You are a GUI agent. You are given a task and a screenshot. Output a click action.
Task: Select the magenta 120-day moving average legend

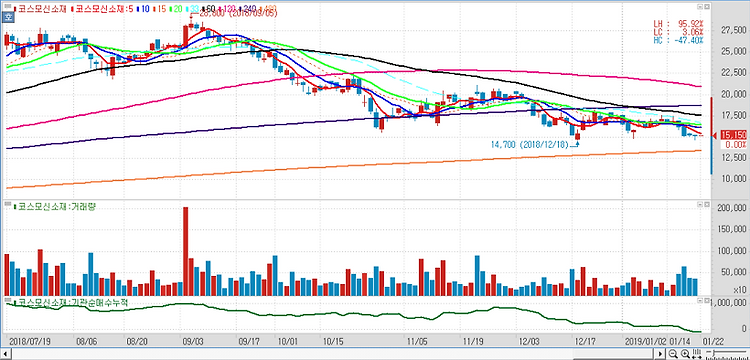tap(228, 9)
